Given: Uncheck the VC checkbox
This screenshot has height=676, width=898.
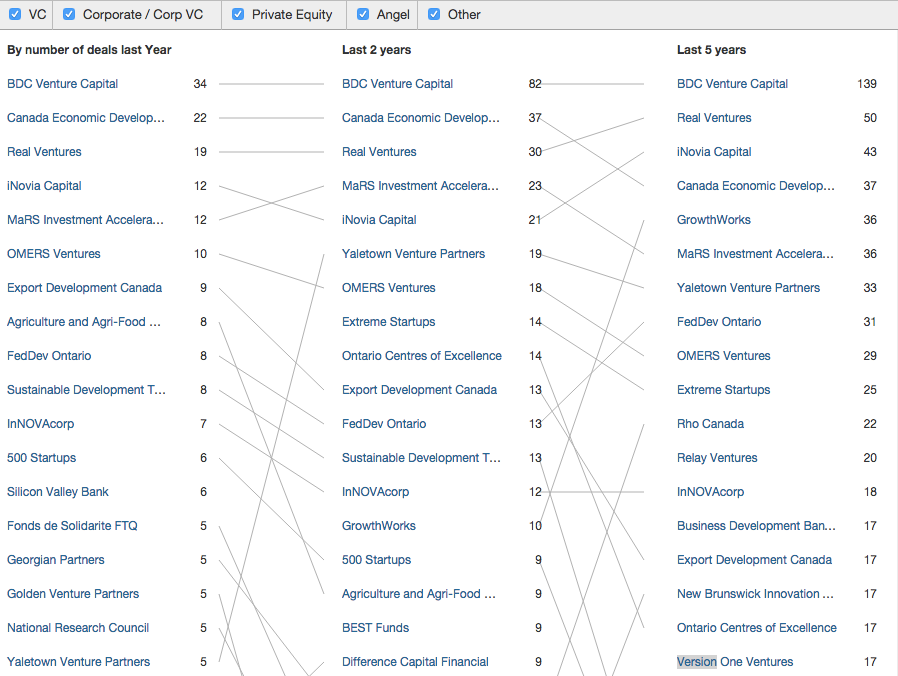Looking at the screenshot, I should (15, 15).
